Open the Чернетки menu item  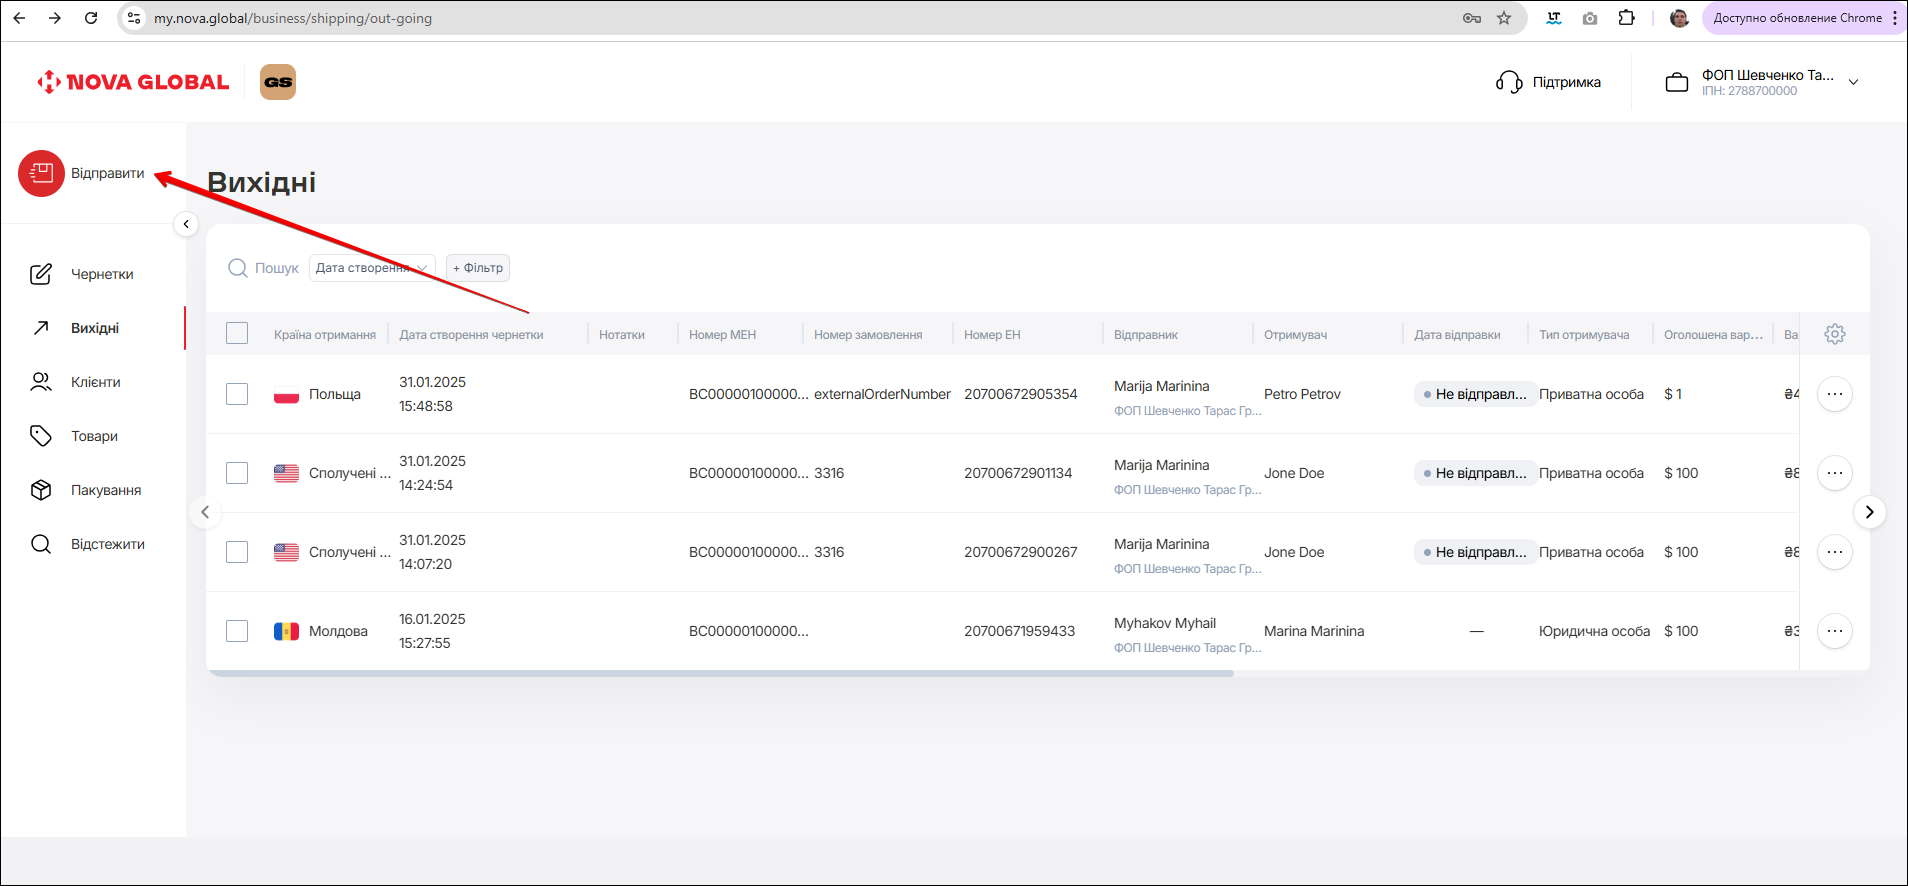(101, 274)
